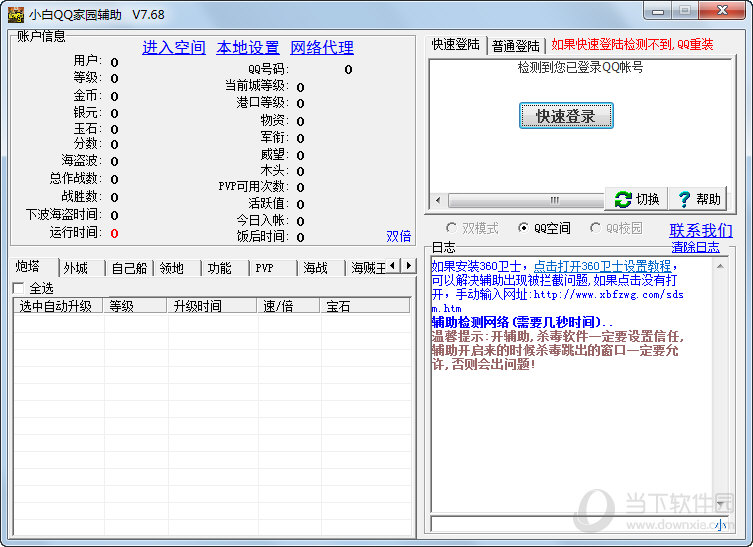Image resolution: width=753 pixels, height=547 pixels.
Task: Click the 升级时间 column header
Action: tap(212, 306)
